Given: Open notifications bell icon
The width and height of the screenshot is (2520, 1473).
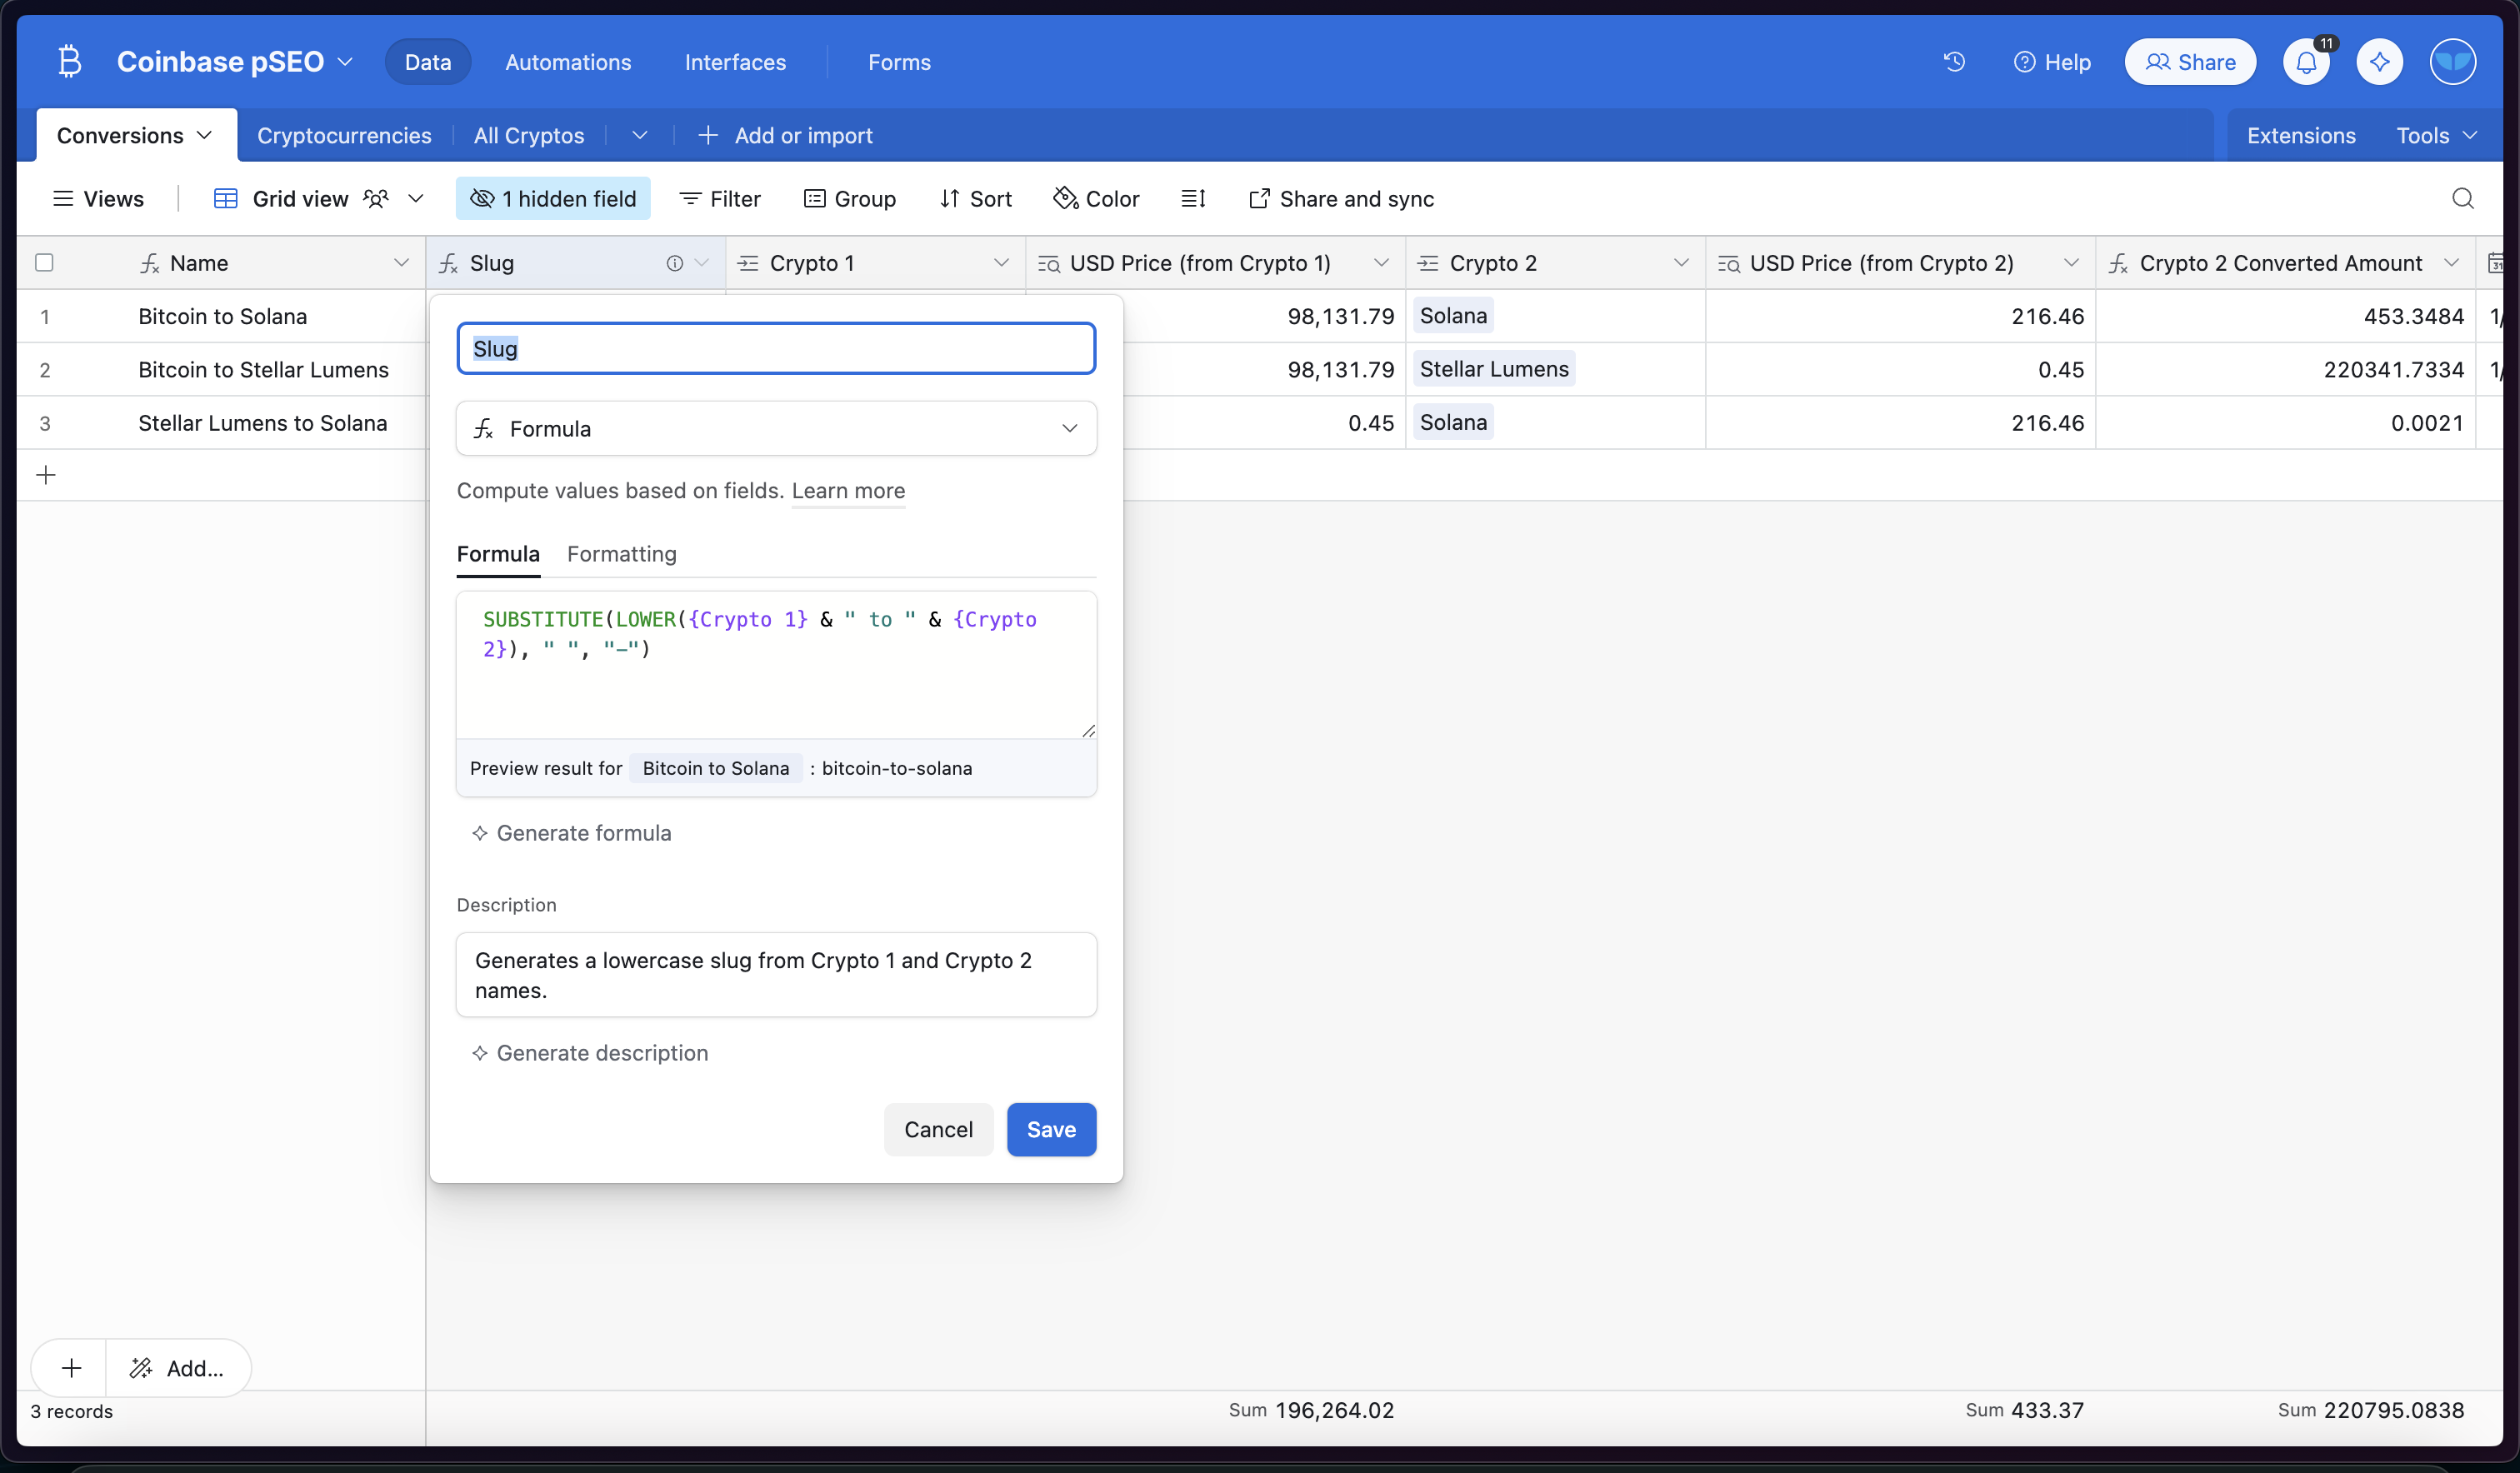Looking at the screenshot, I should 2306,62.
